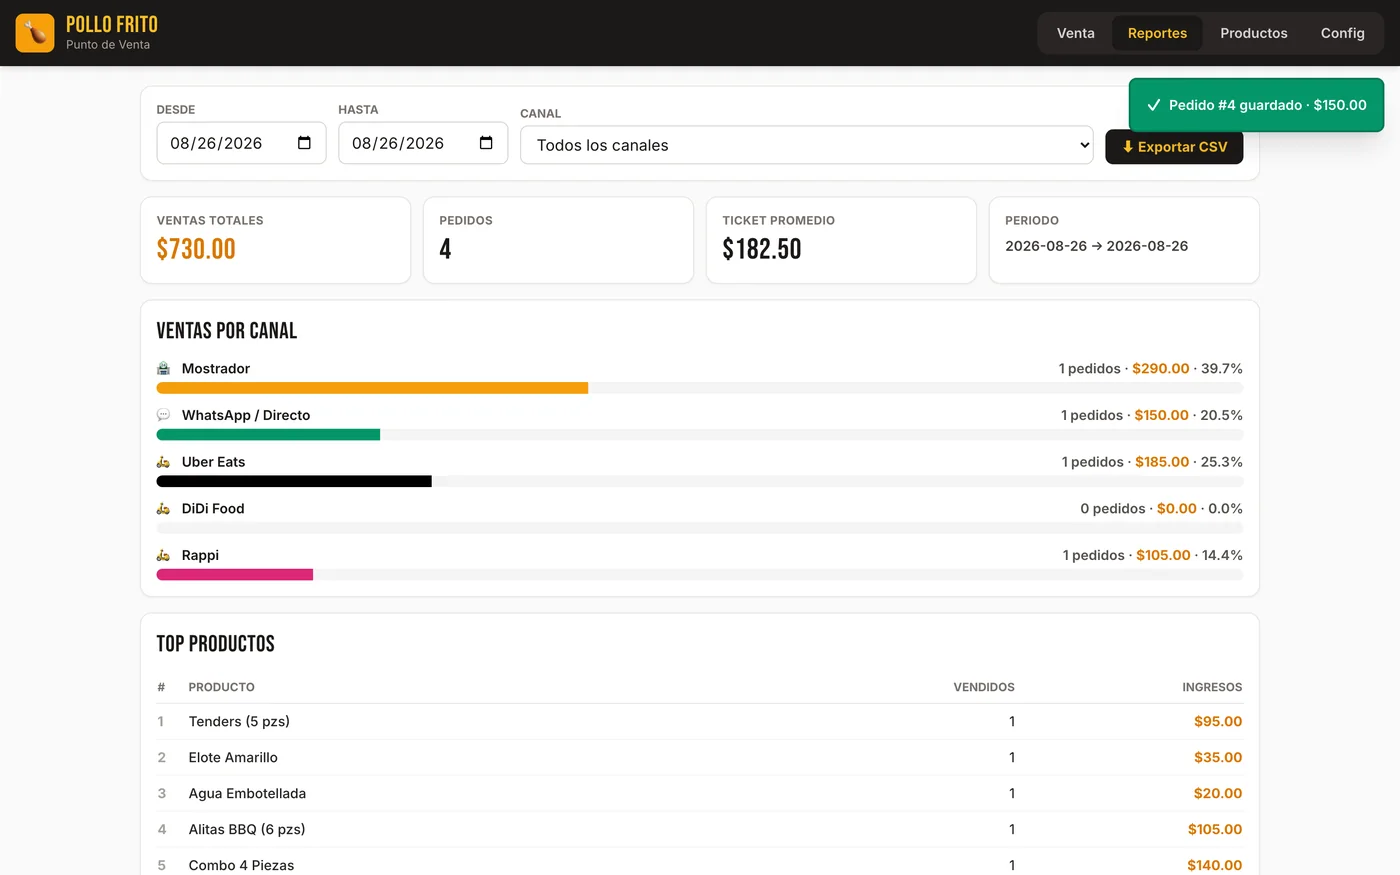Click the Pedidos count of 4
Screen dimensions: 1400x875
point(445,249)
